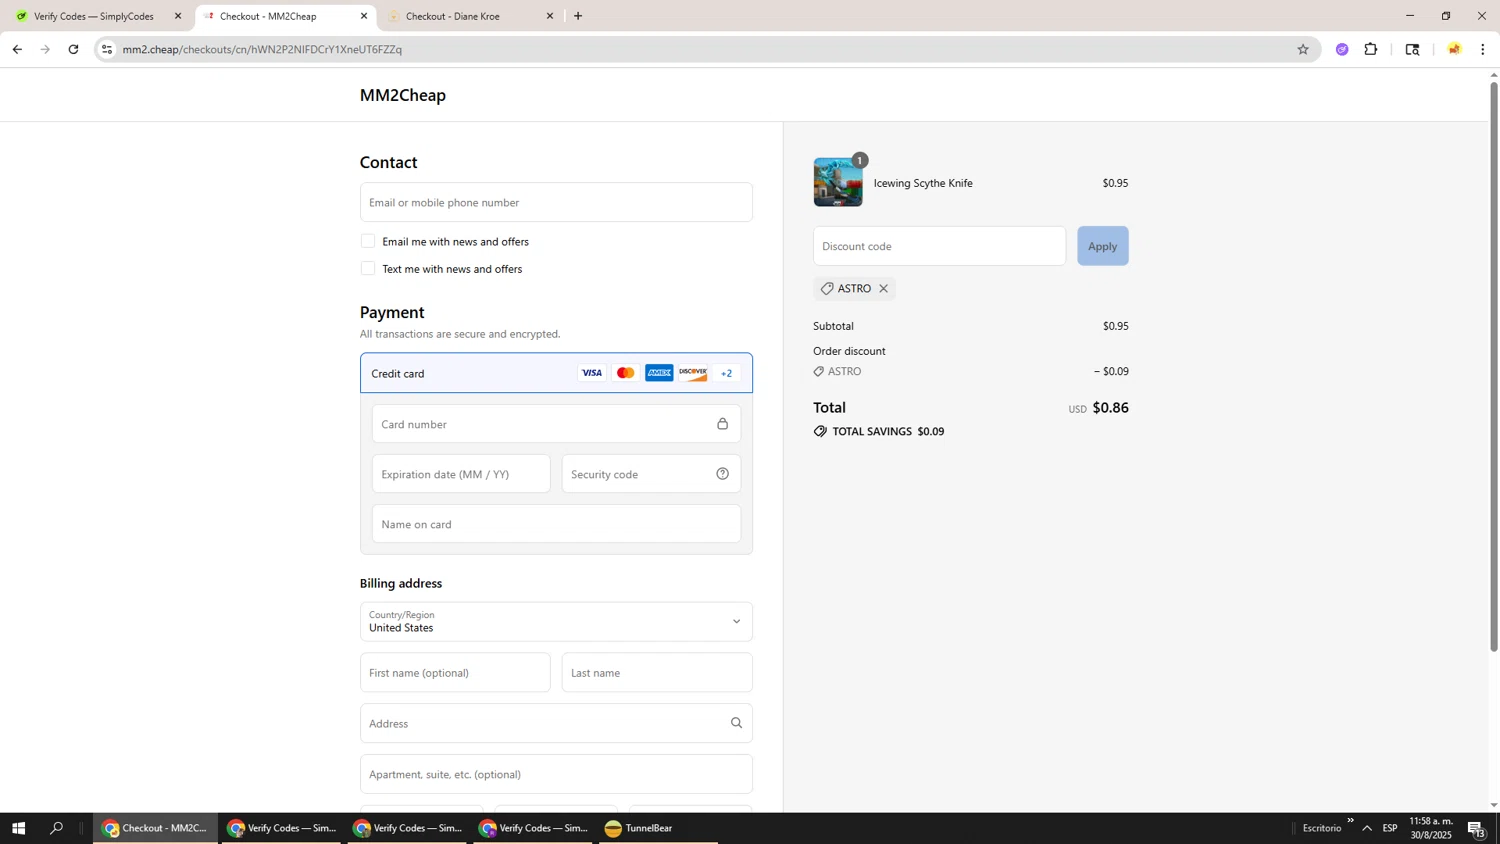Click the profile avatar icon
The height and width of the screenshot is (844, 1500).
point(1454,49)
